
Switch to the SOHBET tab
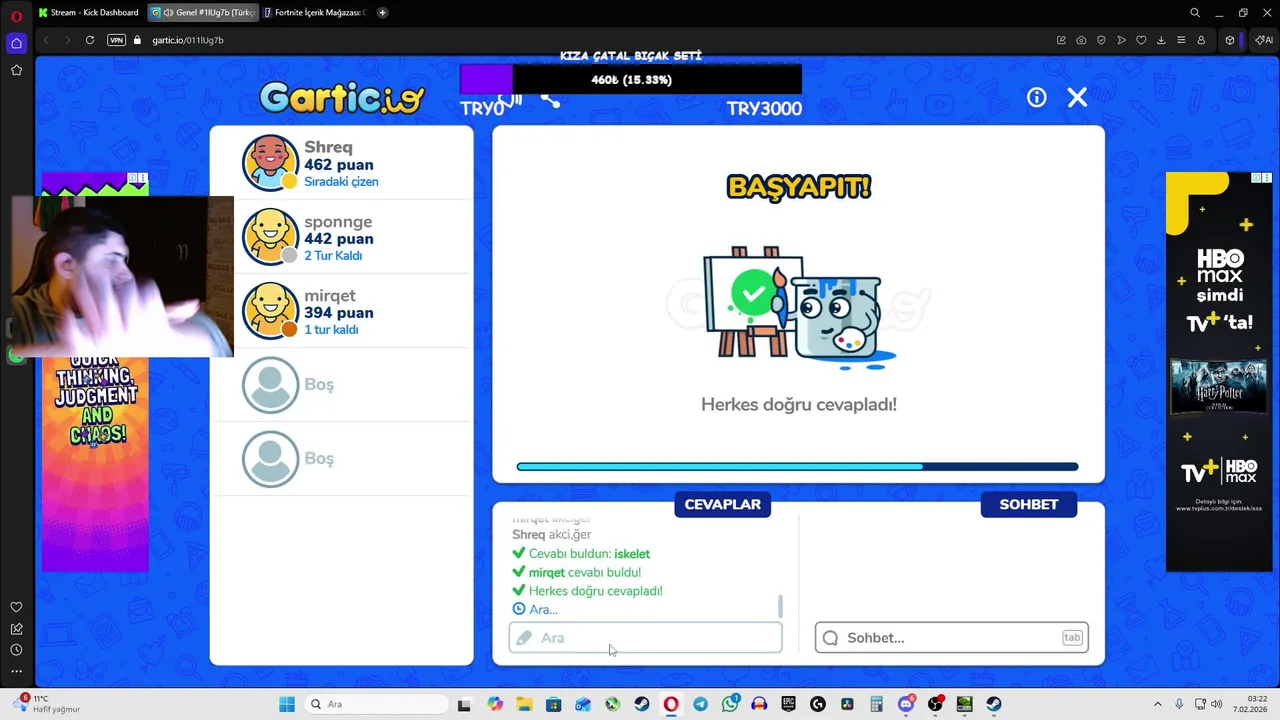(1028, 505)
